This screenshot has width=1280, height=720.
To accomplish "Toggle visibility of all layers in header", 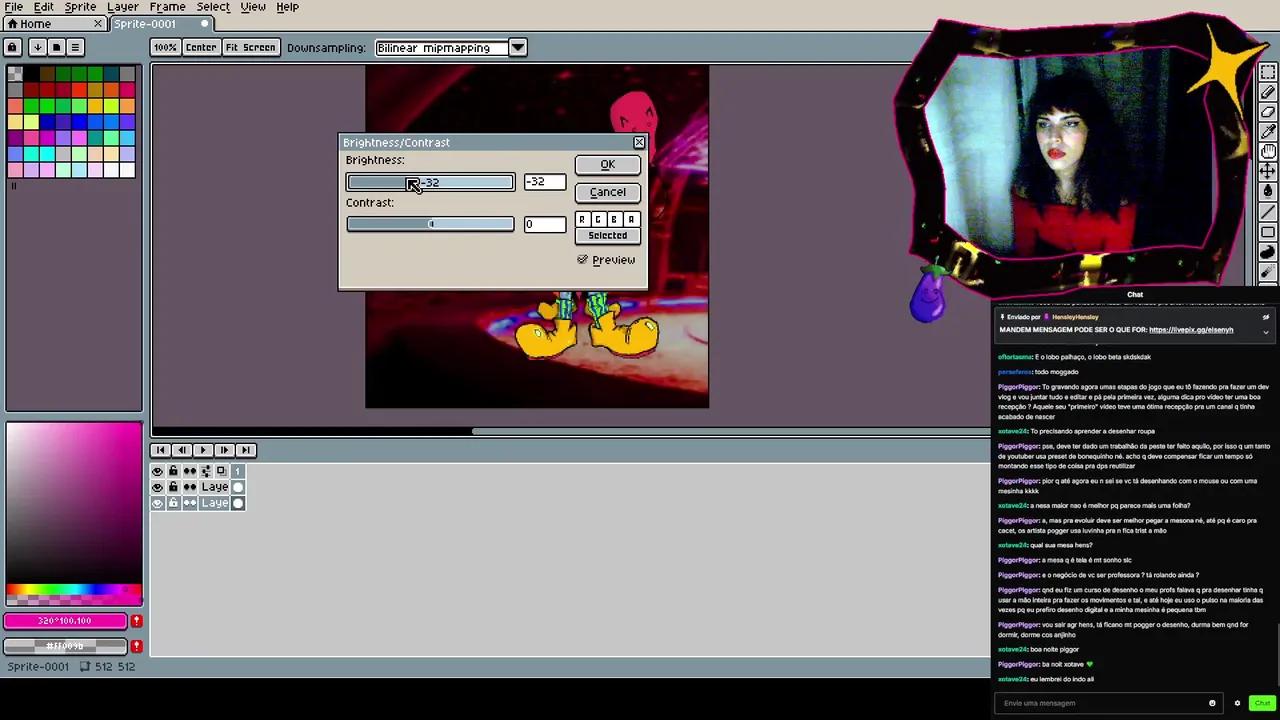I will (157, 471).
